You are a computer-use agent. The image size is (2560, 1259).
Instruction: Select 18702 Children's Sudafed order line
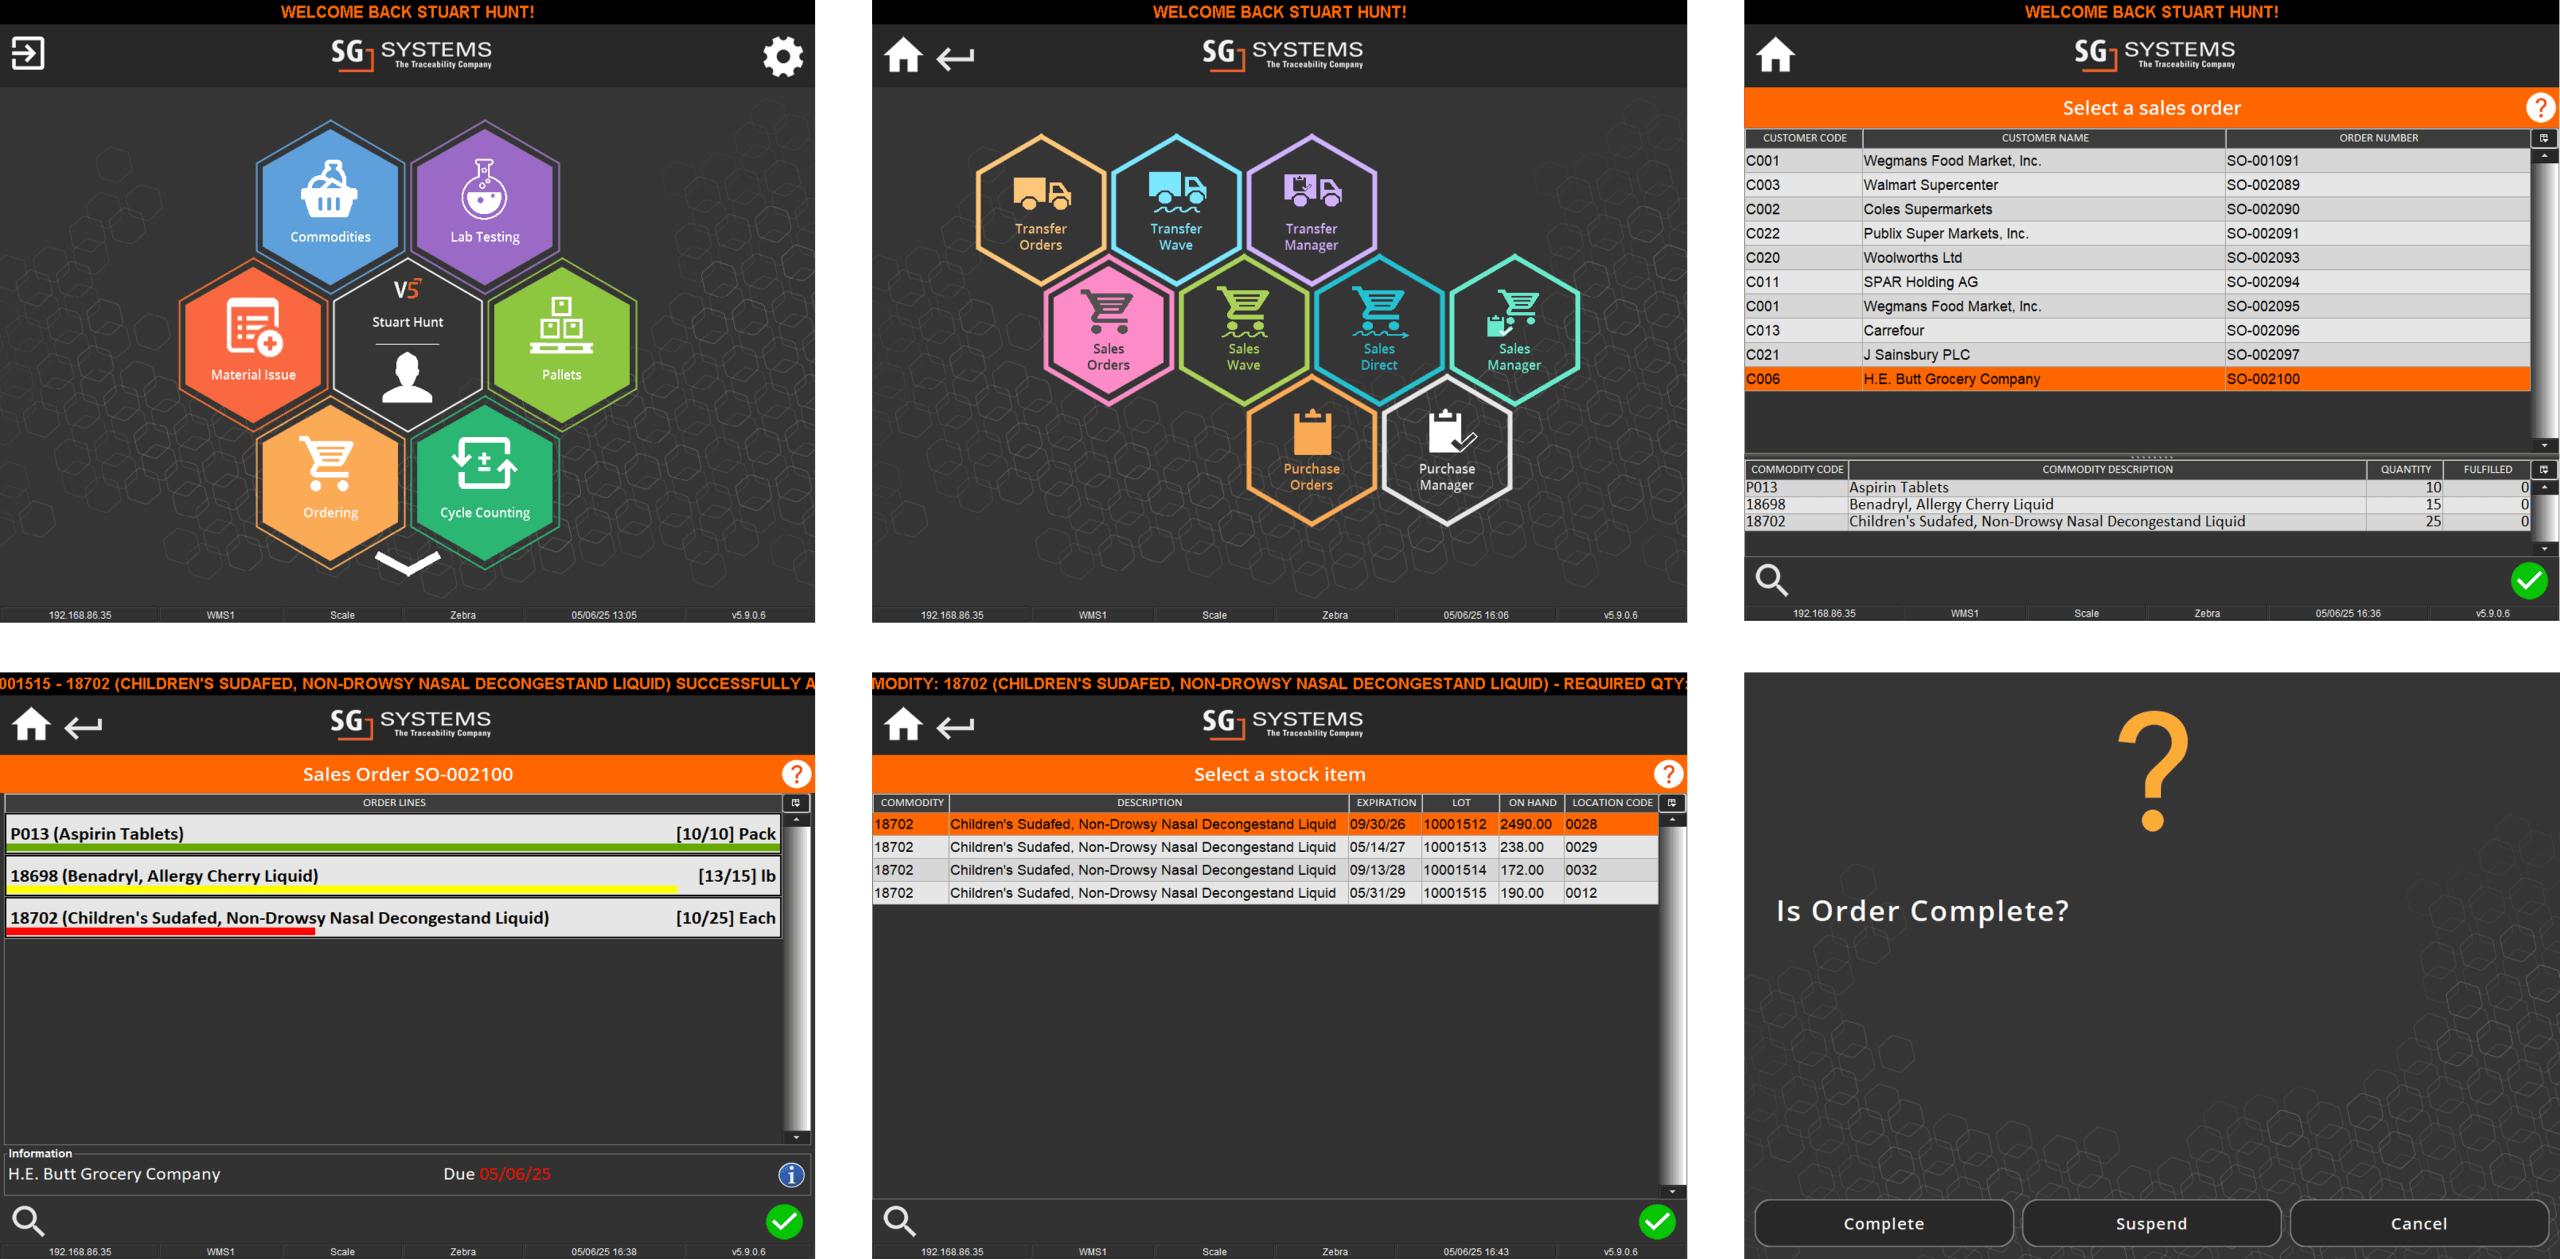pos(393,917)
